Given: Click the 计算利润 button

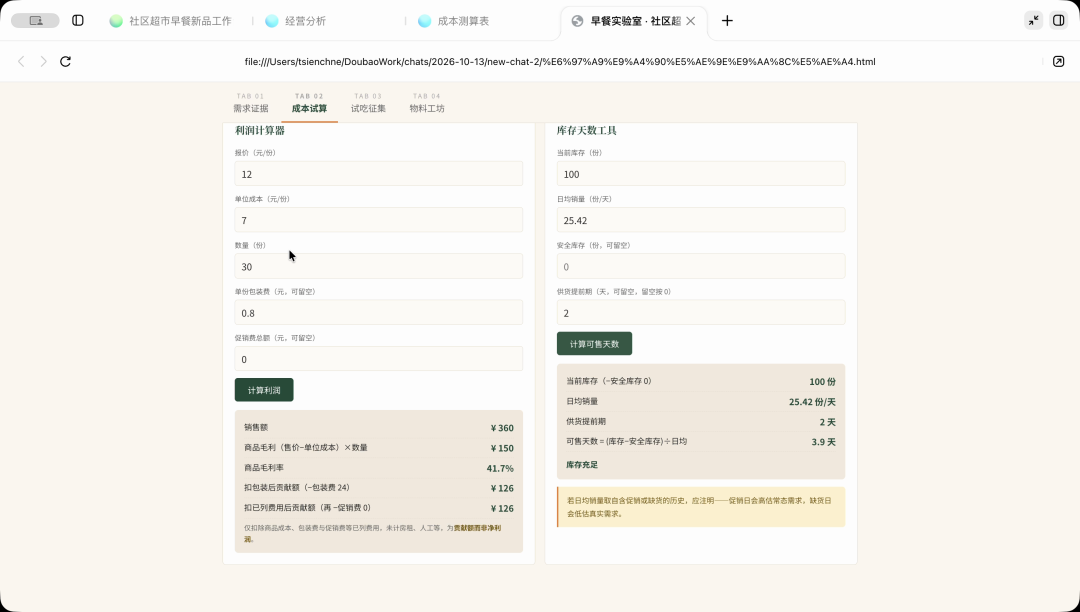Looking at the screenshot, I should [264, 390].
